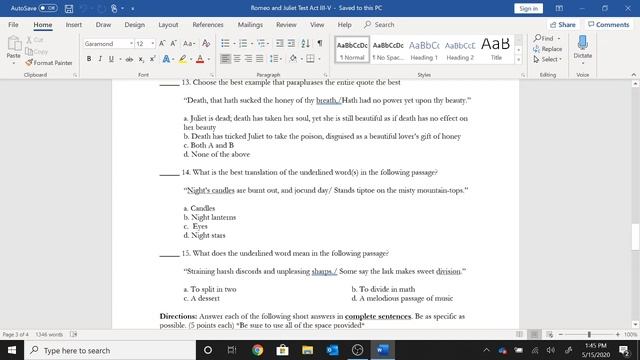Click the Save icon in title bar
Screen dimensions: 640x360
(69, 9)
